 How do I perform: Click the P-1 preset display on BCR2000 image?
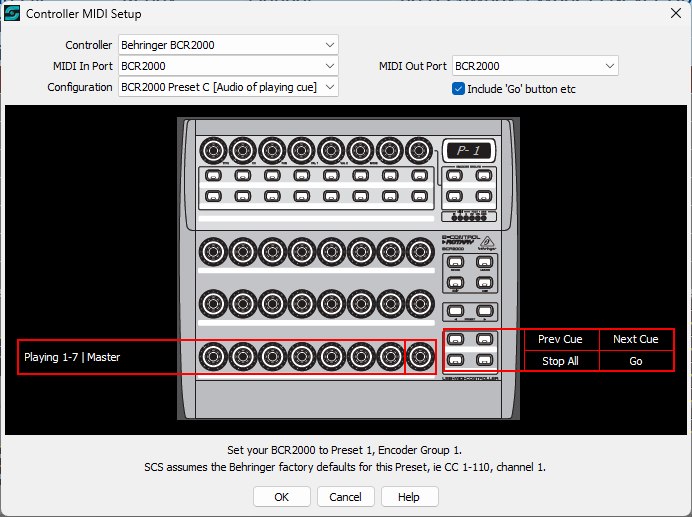[x=469, y=151]
